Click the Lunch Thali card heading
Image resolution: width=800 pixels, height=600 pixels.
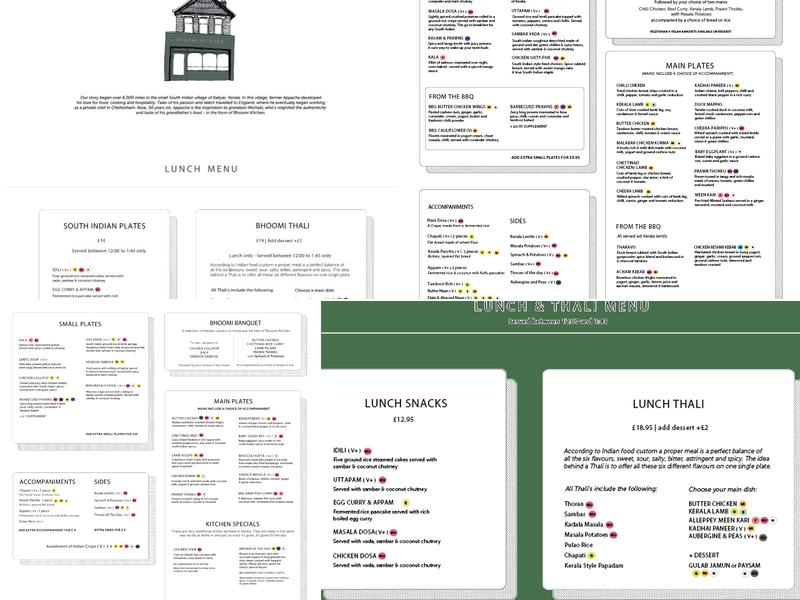click(668, 403)
